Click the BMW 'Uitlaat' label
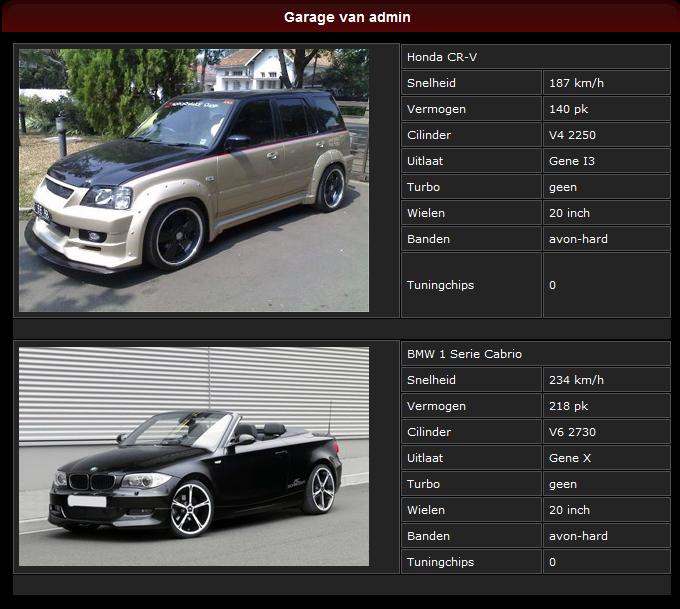Viewport: 680px width, 609px height. pos(425,458)
